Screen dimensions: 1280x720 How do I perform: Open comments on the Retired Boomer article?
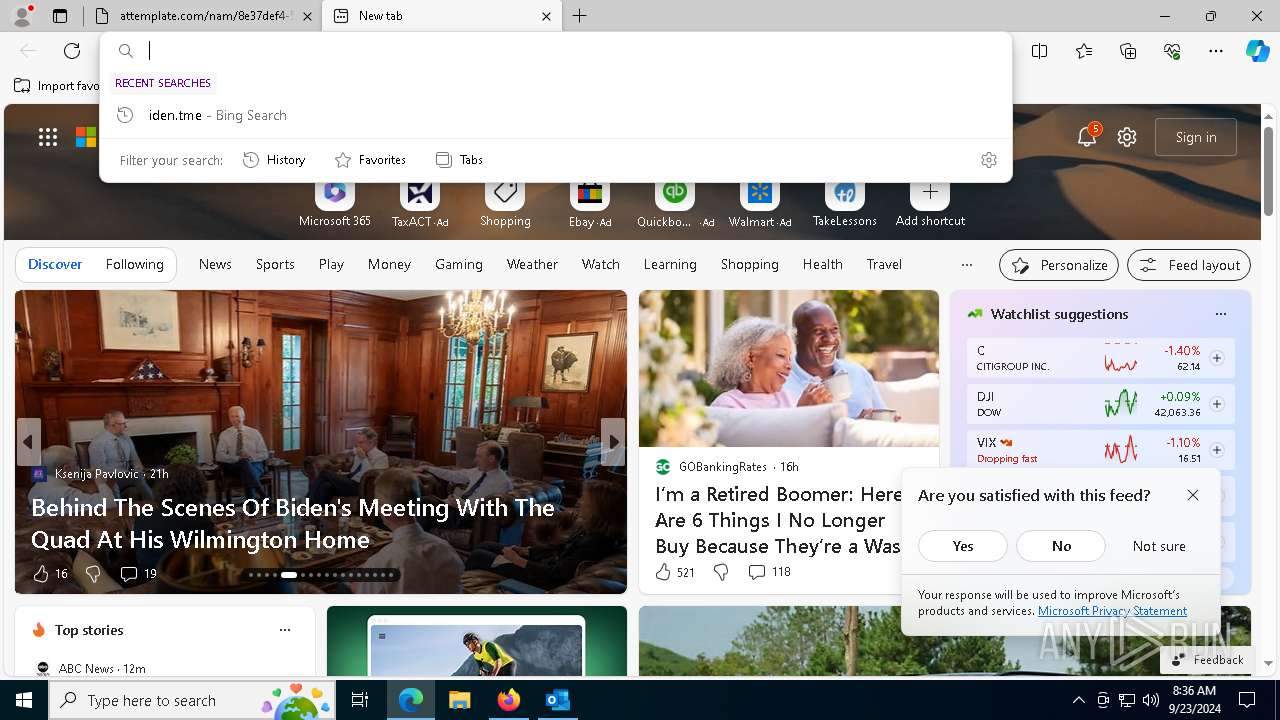coord(769,572)
